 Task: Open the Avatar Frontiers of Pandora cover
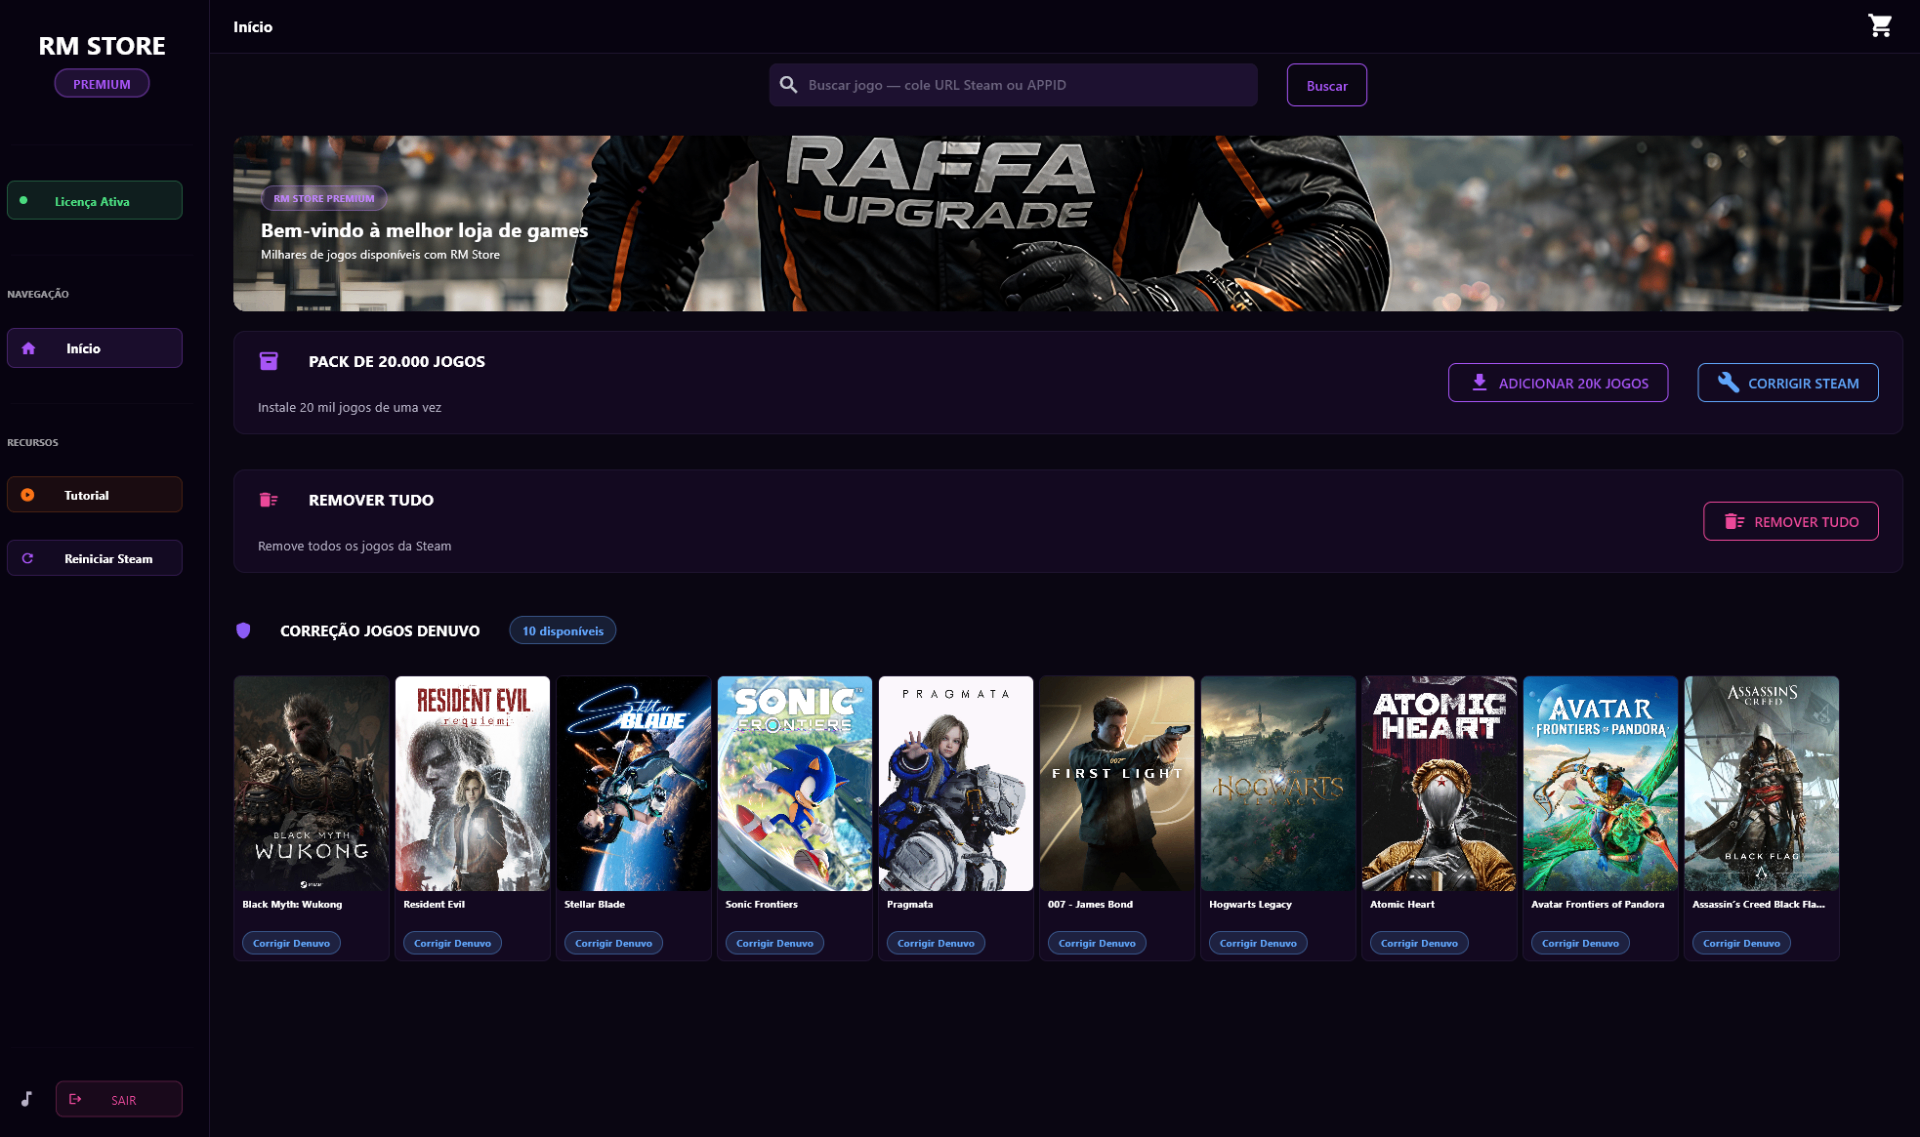(x=1600, y=783)
